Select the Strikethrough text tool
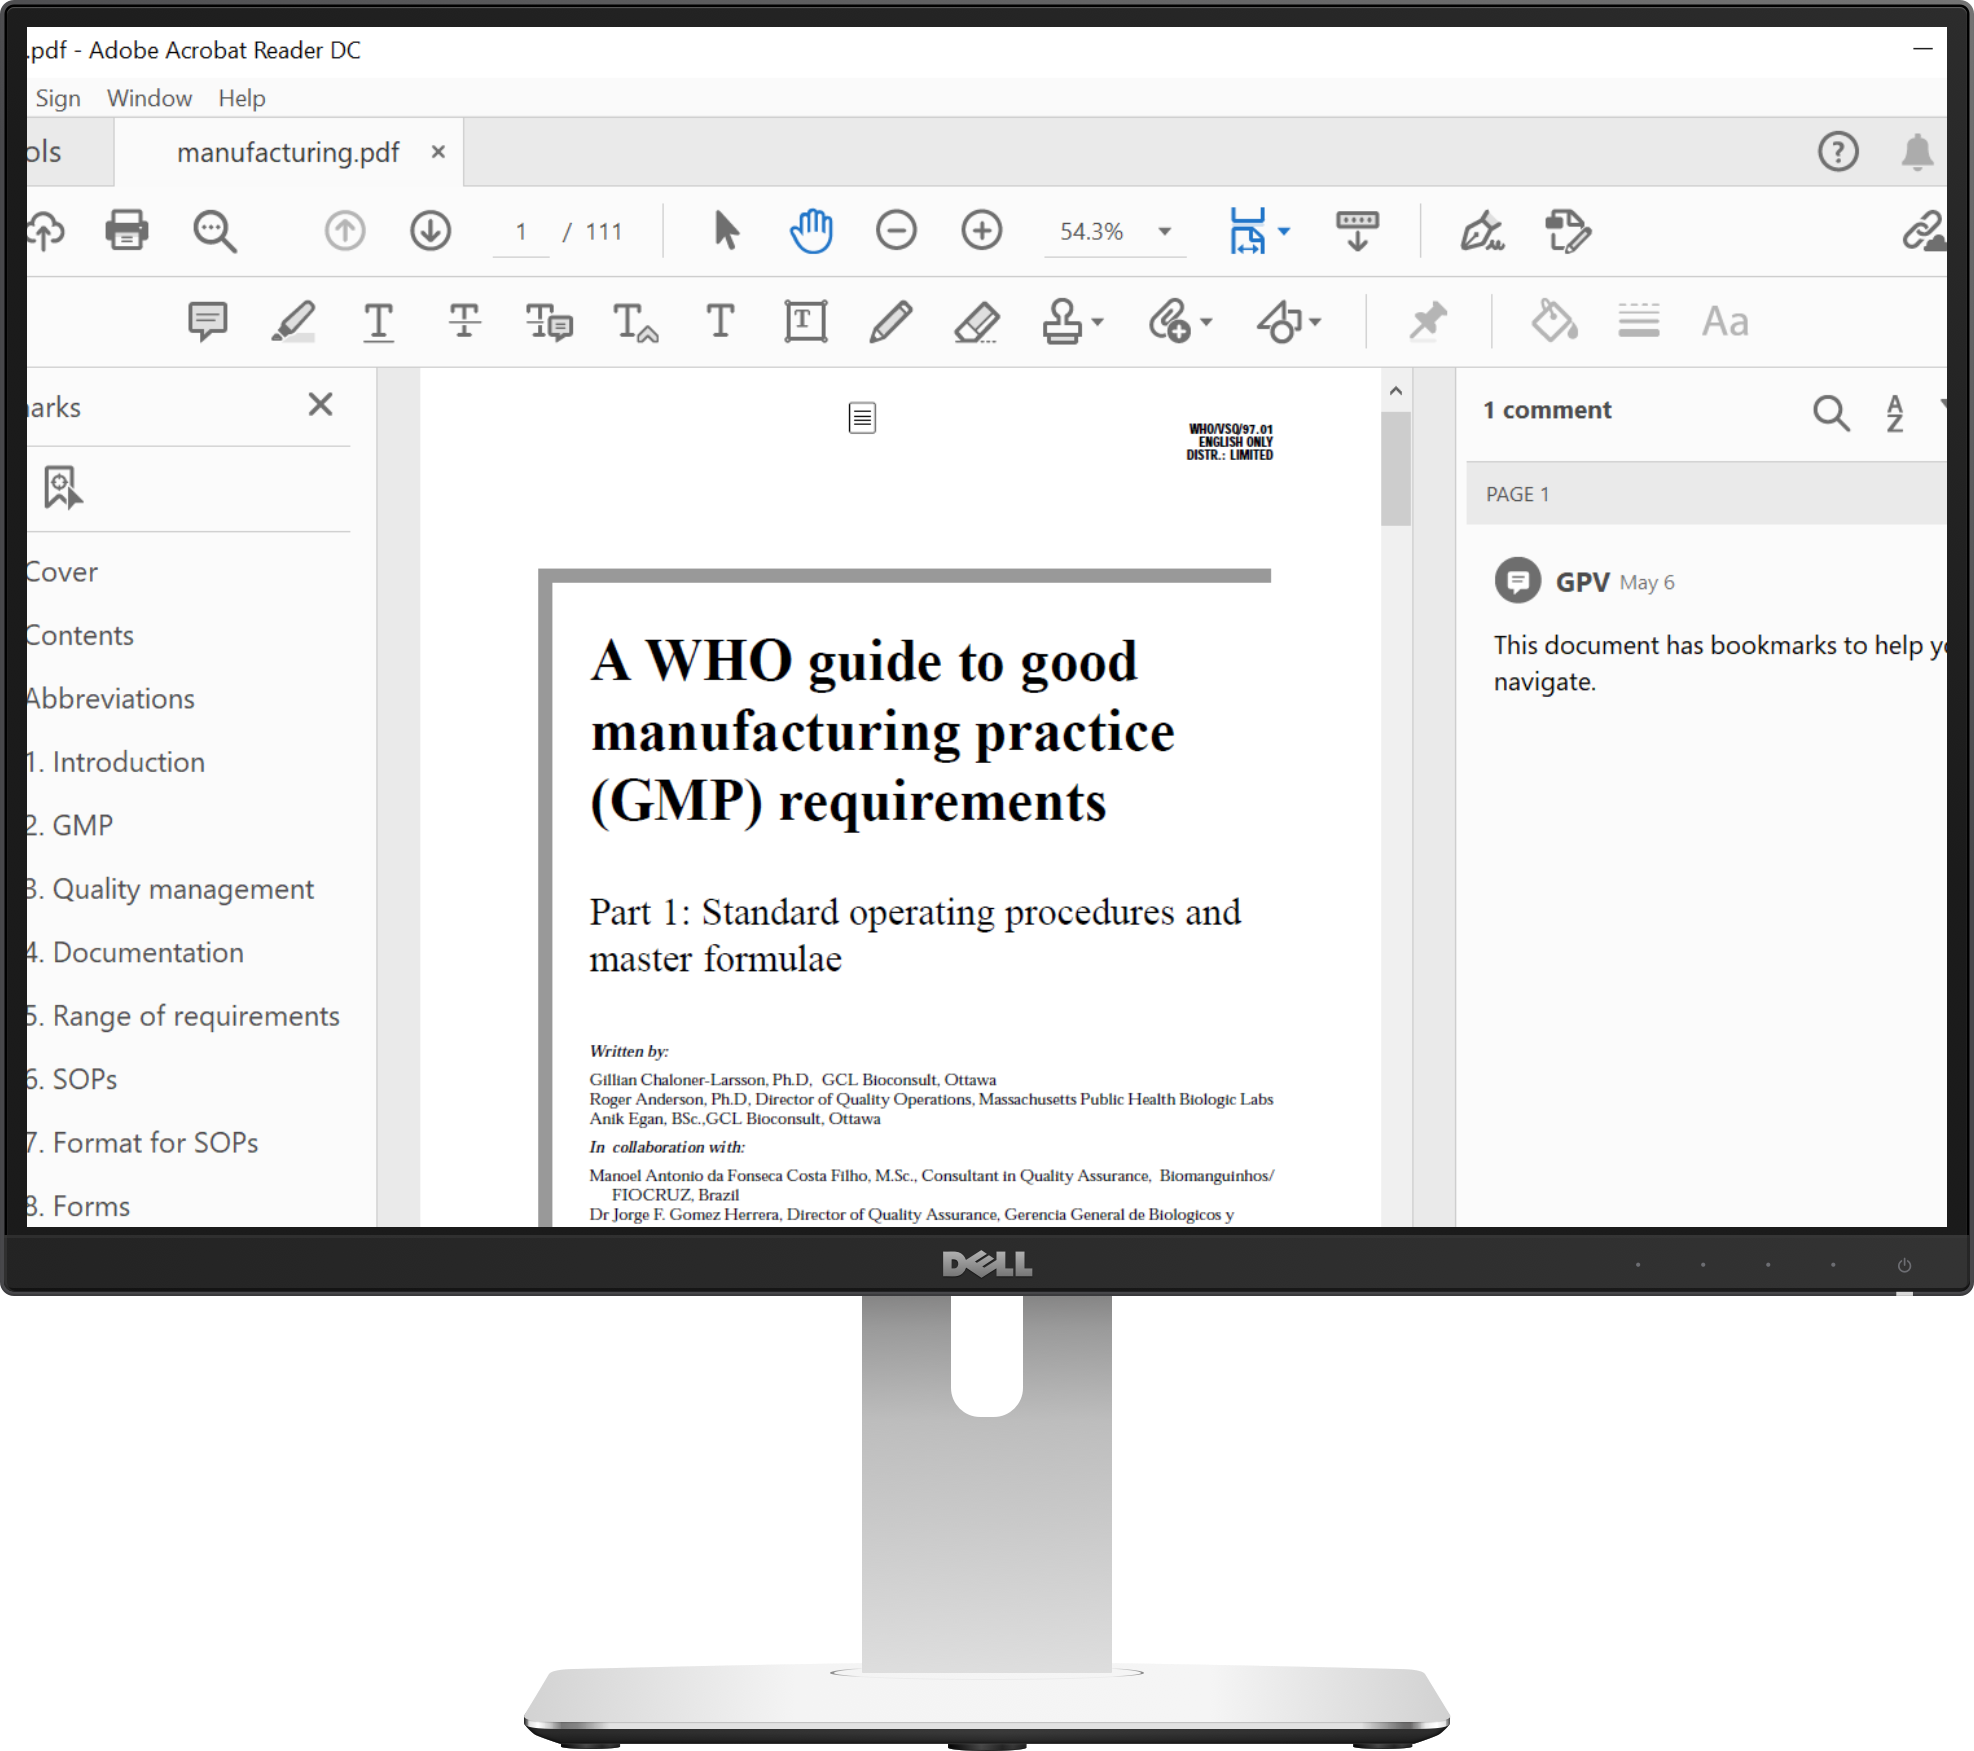The width and height of the screenshot is (1974, 1751). tap(464, 322)
